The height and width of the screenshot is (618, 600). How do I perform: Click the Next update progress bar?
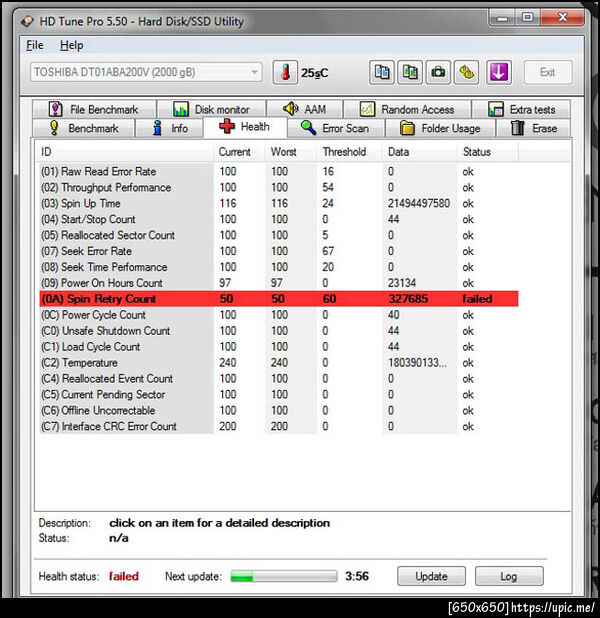coord(284,576)
